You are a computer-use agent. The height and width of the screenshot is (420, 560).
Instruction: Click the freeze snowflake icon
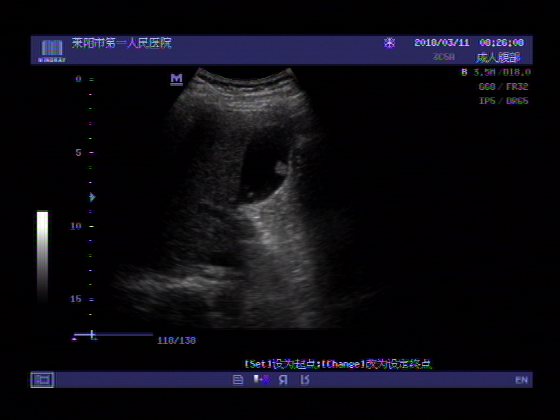coord(389,43)
